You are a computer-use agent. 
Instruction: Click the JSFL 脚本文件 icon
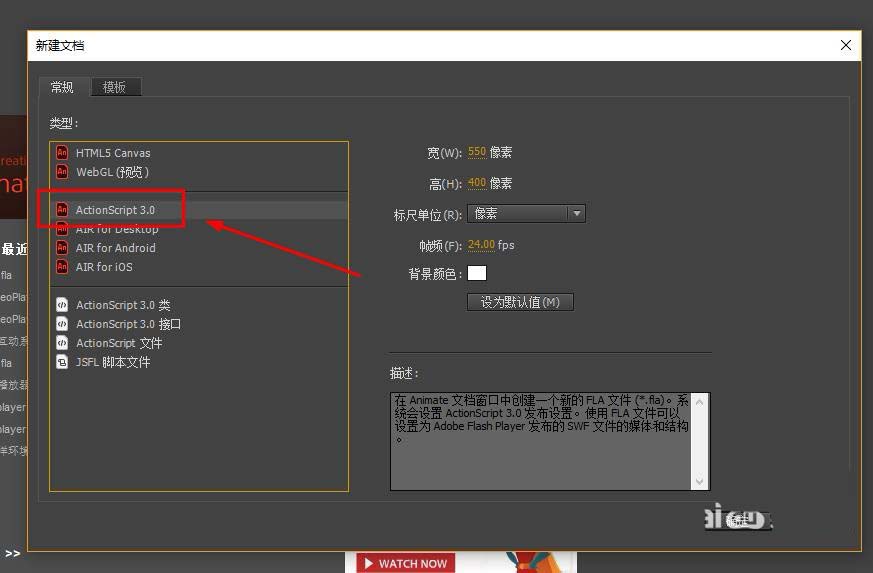[x=62, y=362]
